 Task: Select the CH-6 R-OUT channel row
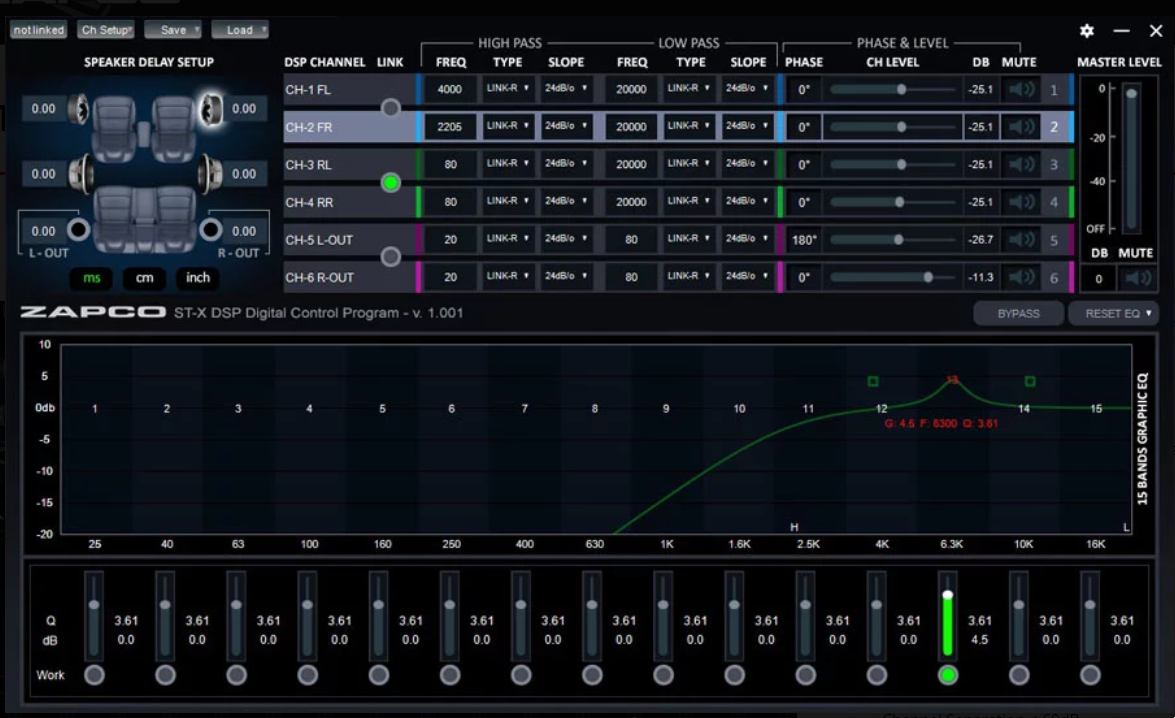(x=350, y=277)
